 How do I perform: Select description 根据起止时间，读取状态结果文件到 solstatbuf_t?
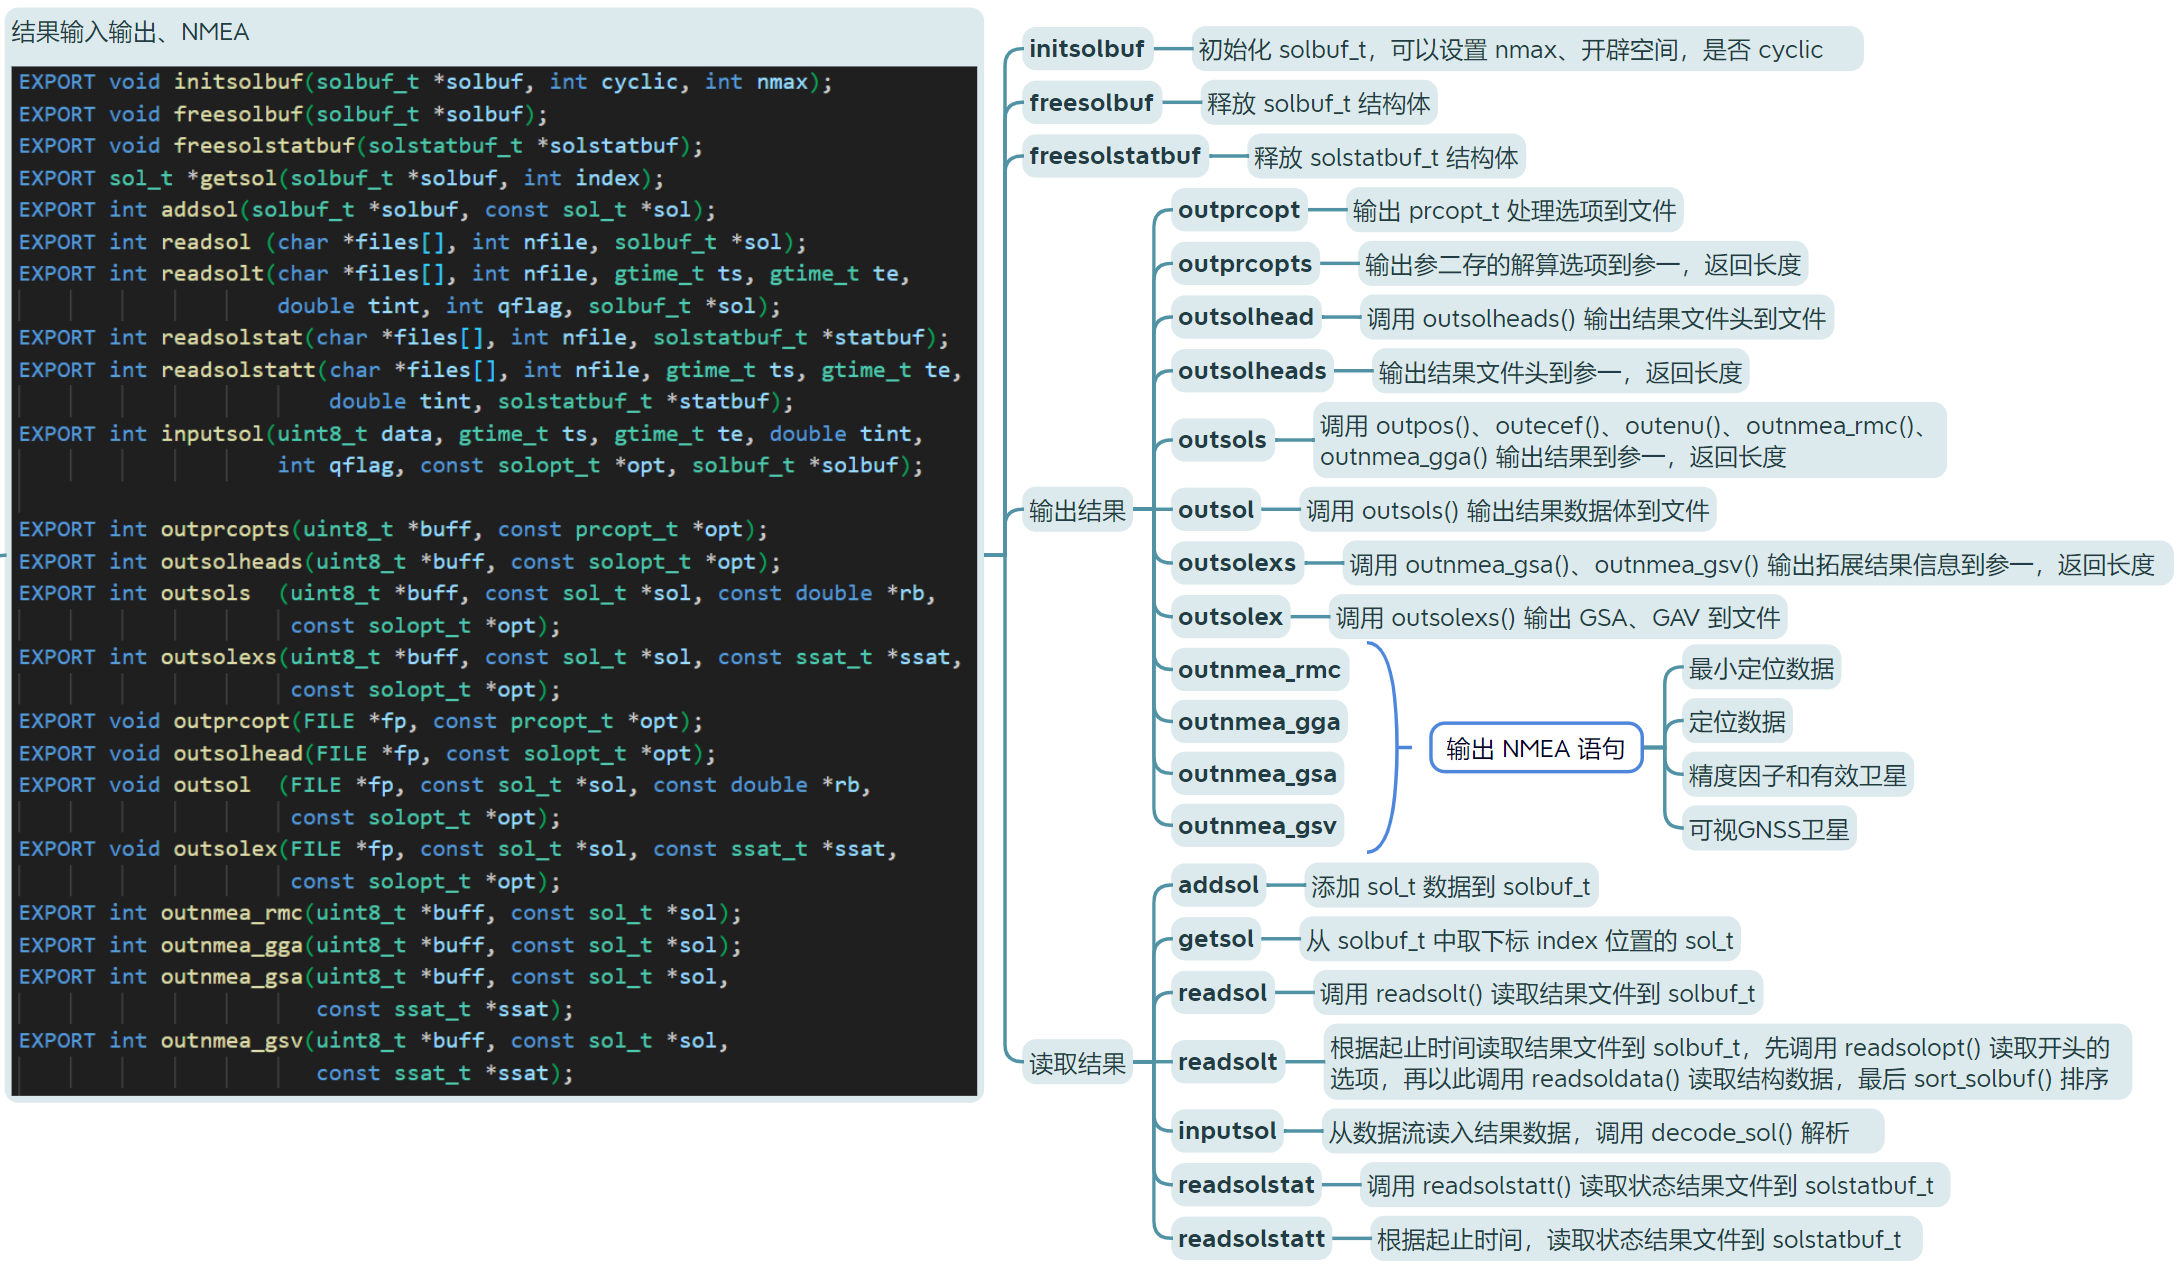tap(1645, 1240)
